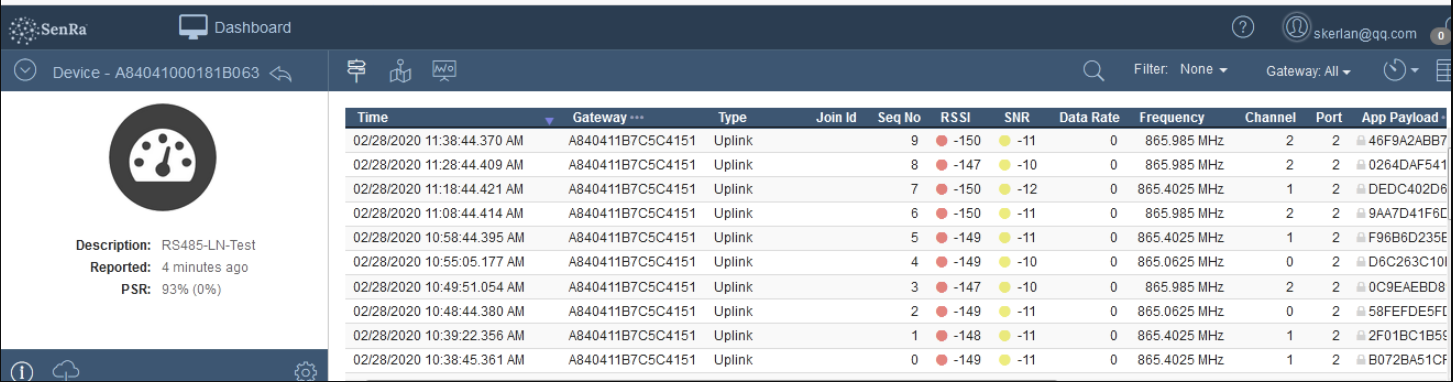Click the Gateway column ellipsis
Viewport: 1453px width, 382px height.
(x=637, y=118)
